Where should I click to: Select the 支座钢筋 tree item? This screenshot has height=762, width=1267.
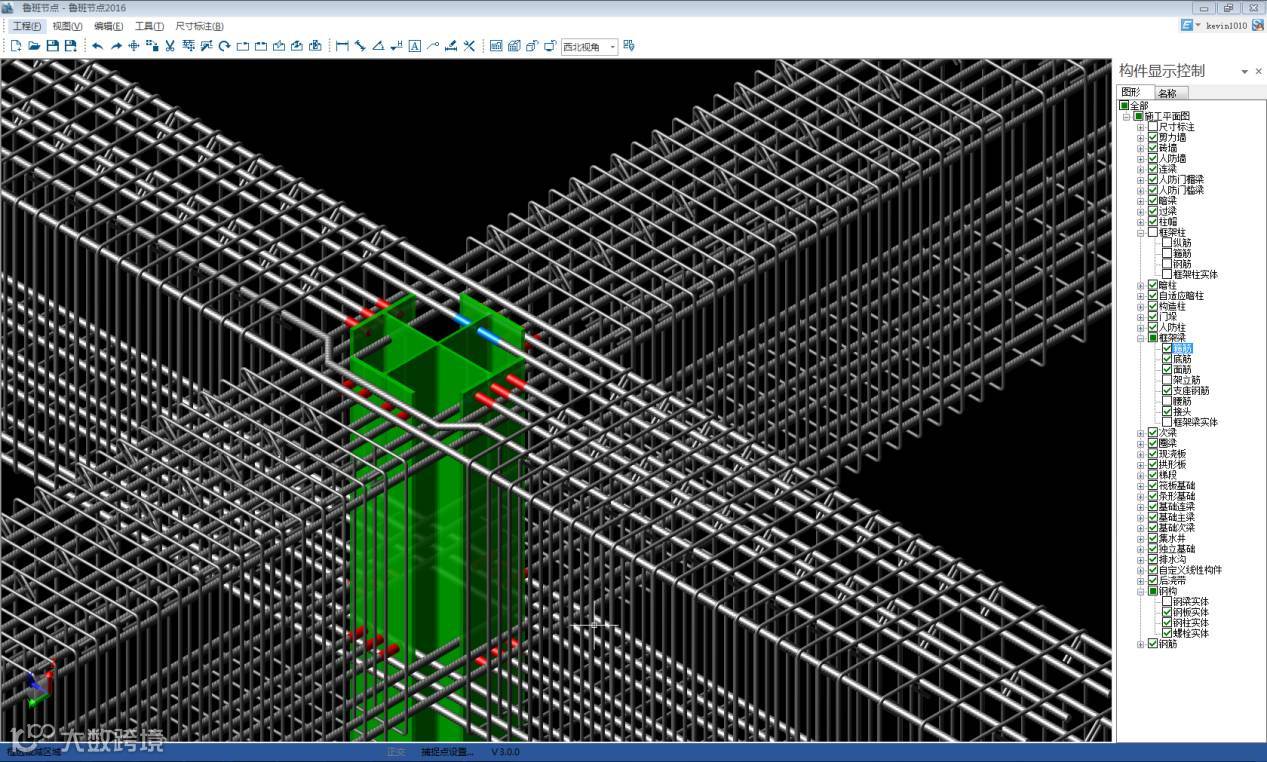[1191, 391]
